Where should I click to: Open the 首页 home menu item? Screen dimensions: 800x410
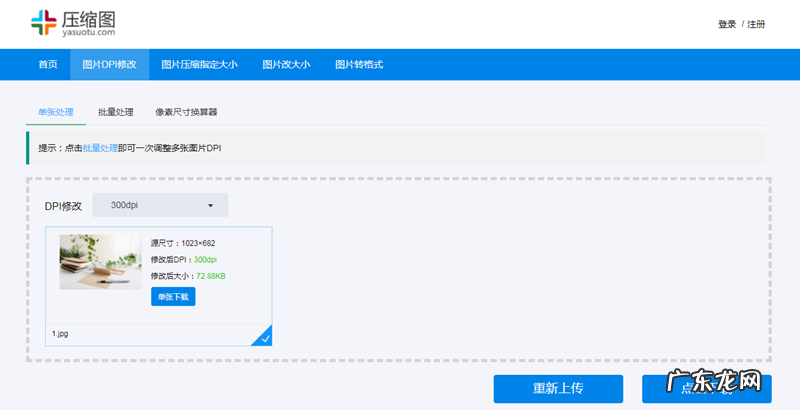click(48, 65)
